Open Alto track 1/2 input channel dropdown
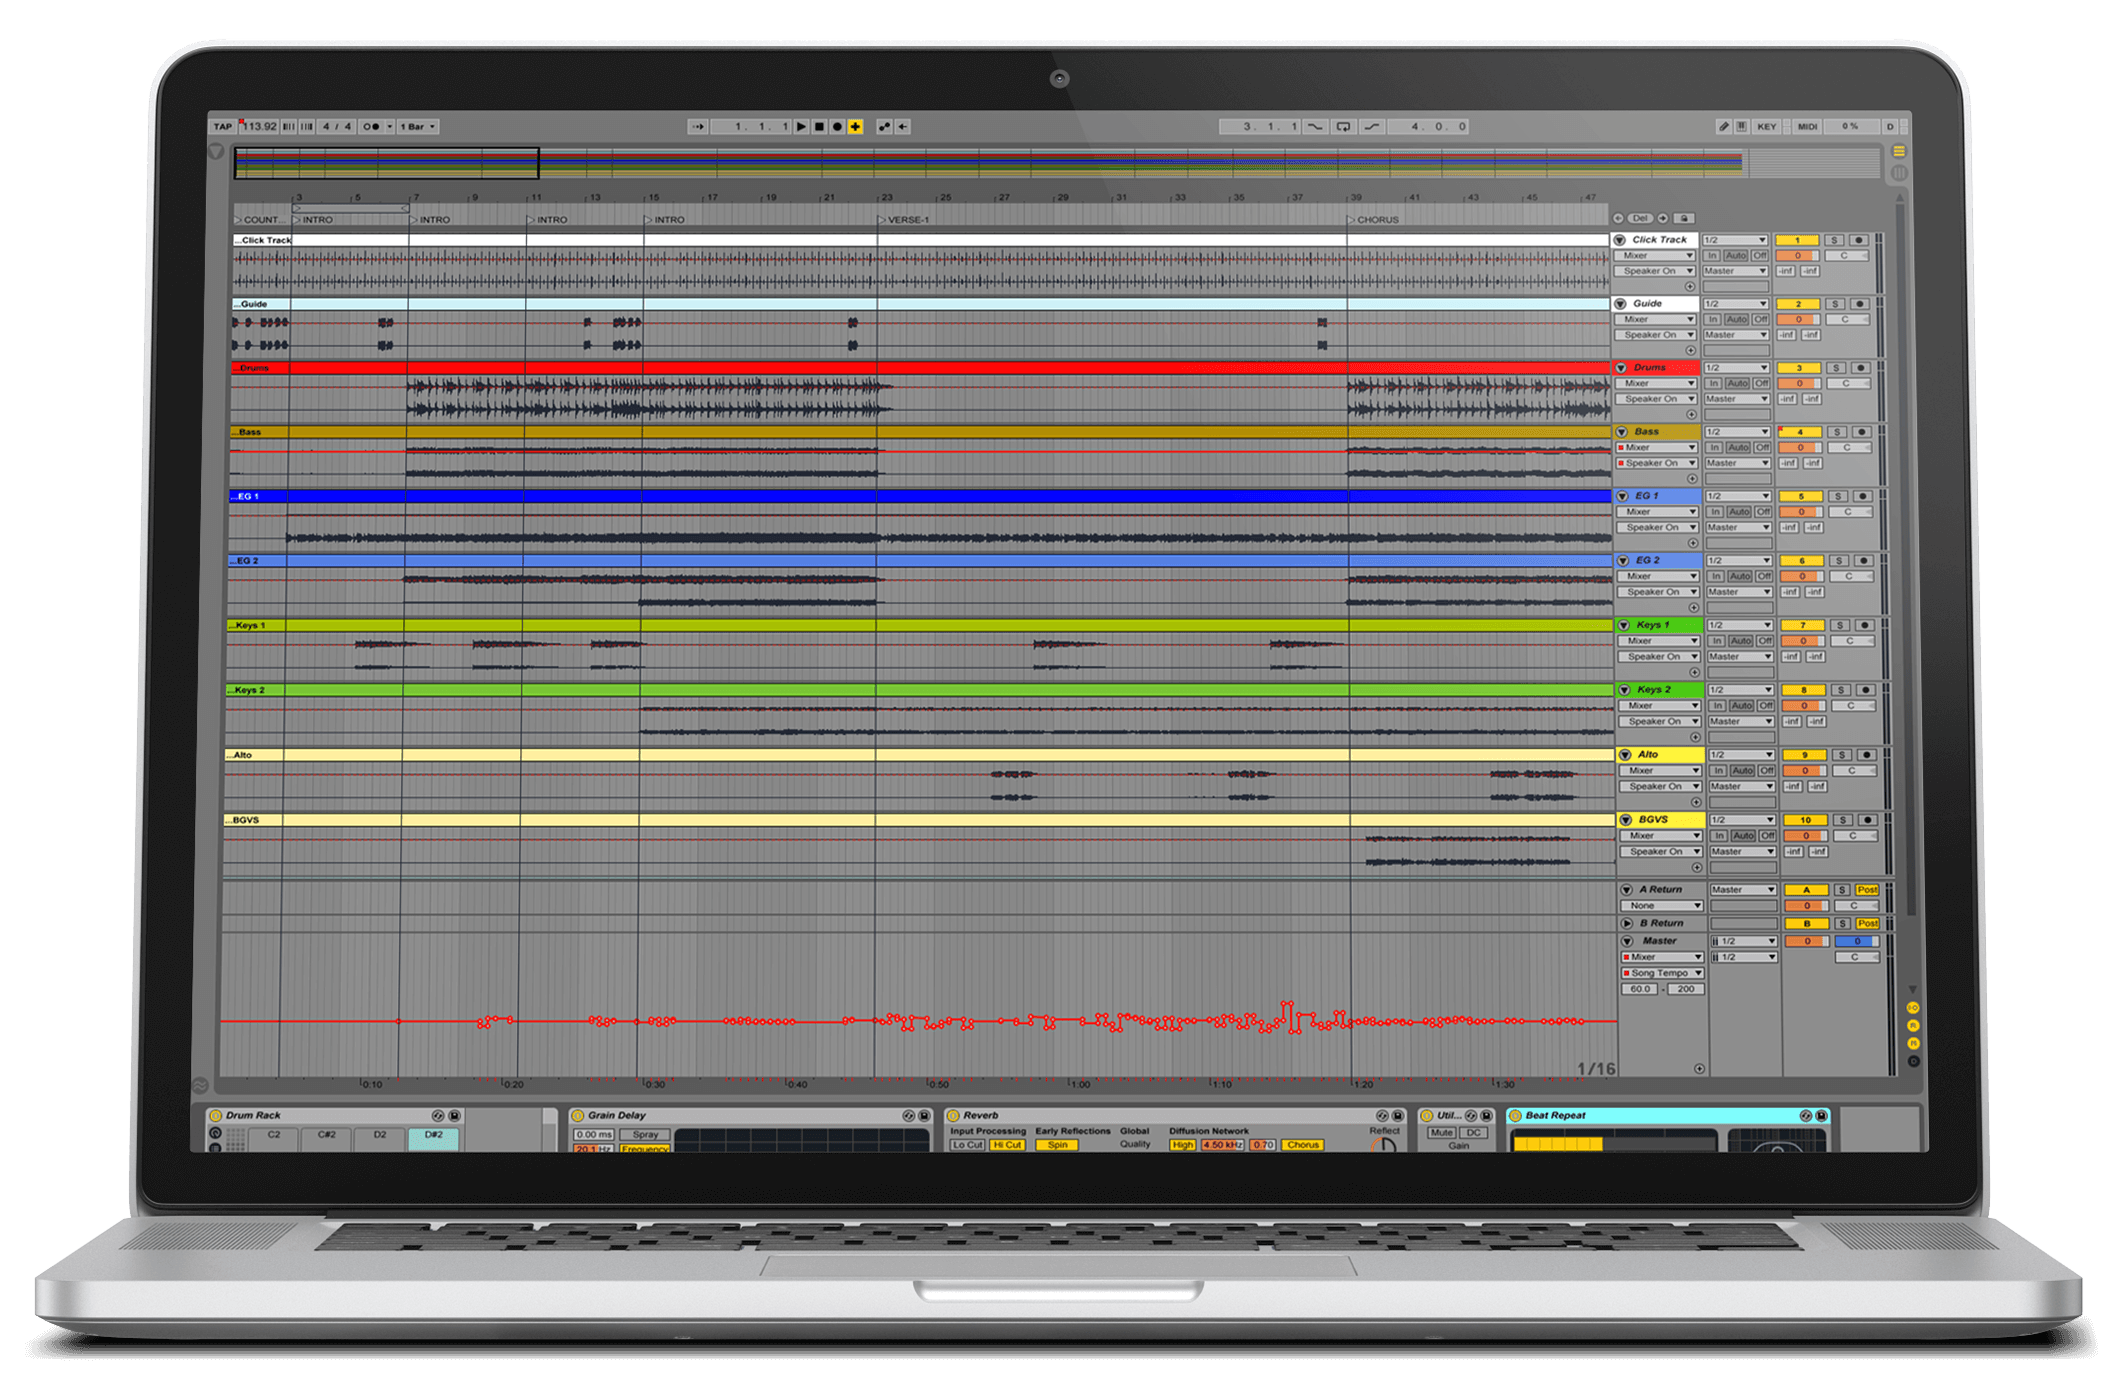This screenshot has height=1399, width=2120. [x=1741, y=755]
